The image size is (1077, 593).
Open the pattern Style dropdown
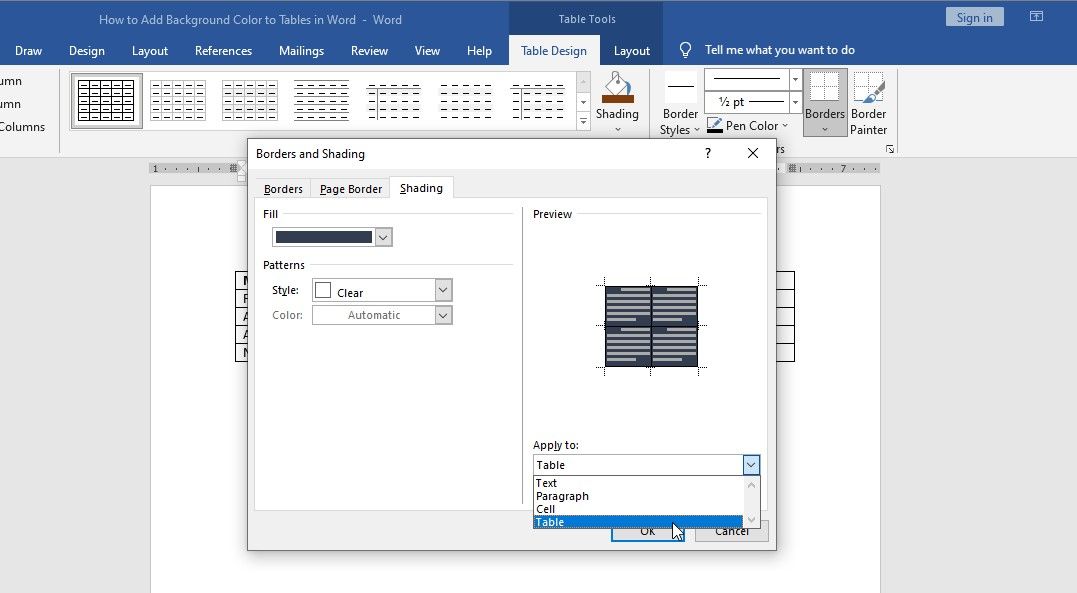click(382, 291)
